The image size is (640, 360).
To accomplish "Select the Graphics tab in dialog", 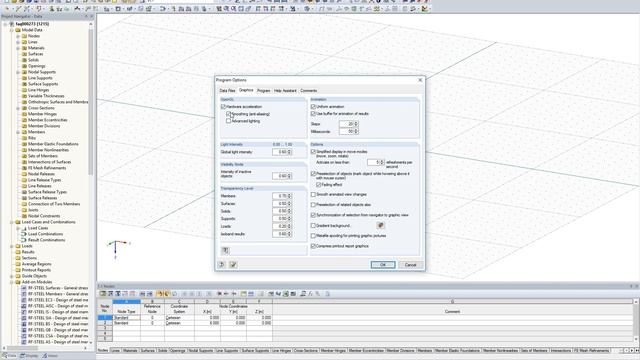I will coord(246,90).
